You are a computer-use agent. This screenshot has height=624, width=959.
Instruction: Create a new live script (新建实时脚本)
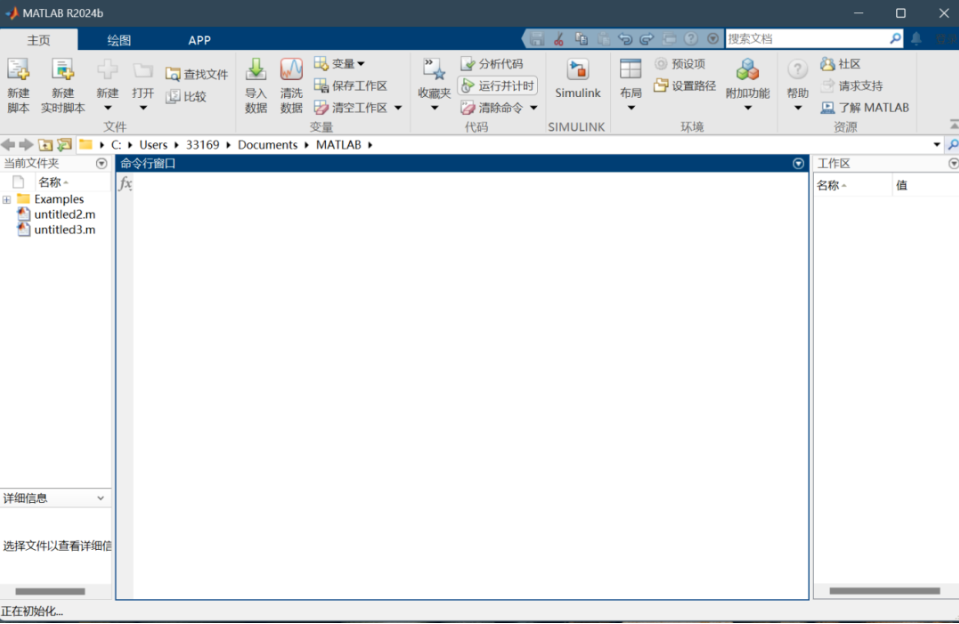(63, 86)
